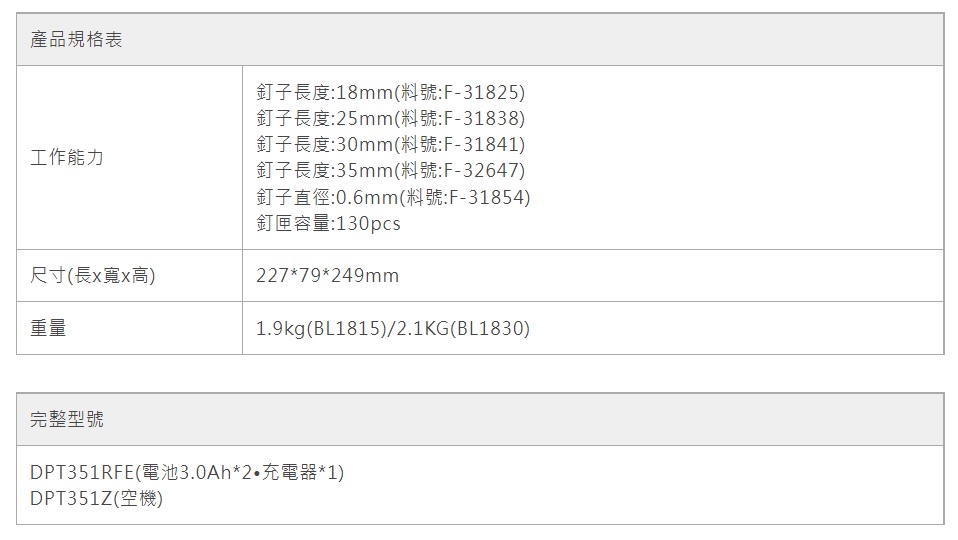Click the DPT351Z(空機) model line
Screen dimensions: 958x540
(x=96, y=498)
